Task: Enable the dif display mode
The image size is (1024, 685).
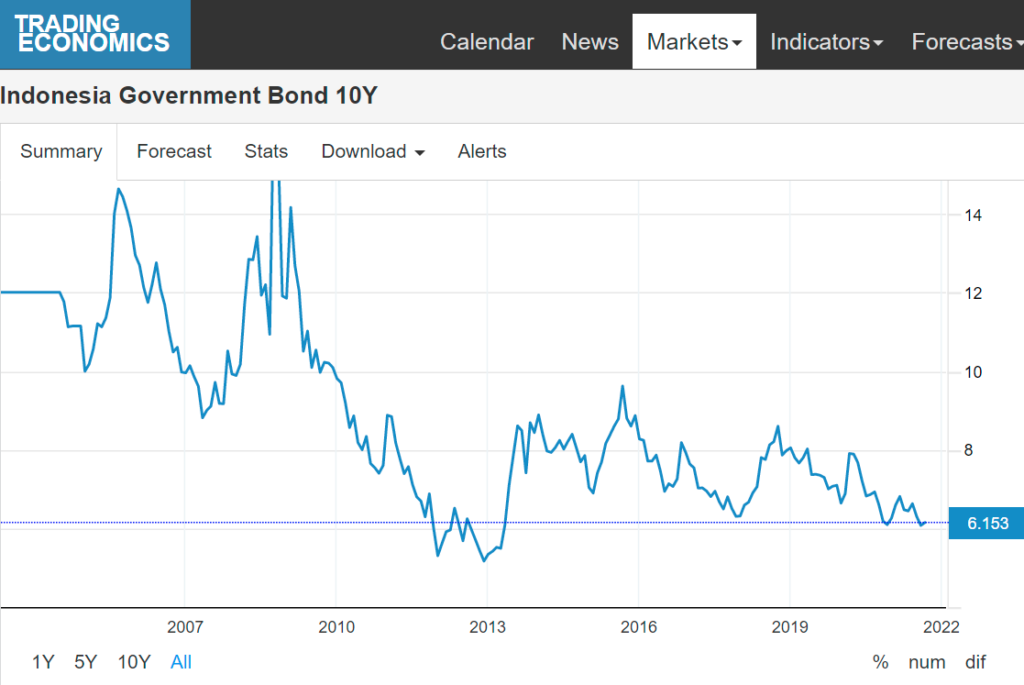Action: [x=975, y=662]
